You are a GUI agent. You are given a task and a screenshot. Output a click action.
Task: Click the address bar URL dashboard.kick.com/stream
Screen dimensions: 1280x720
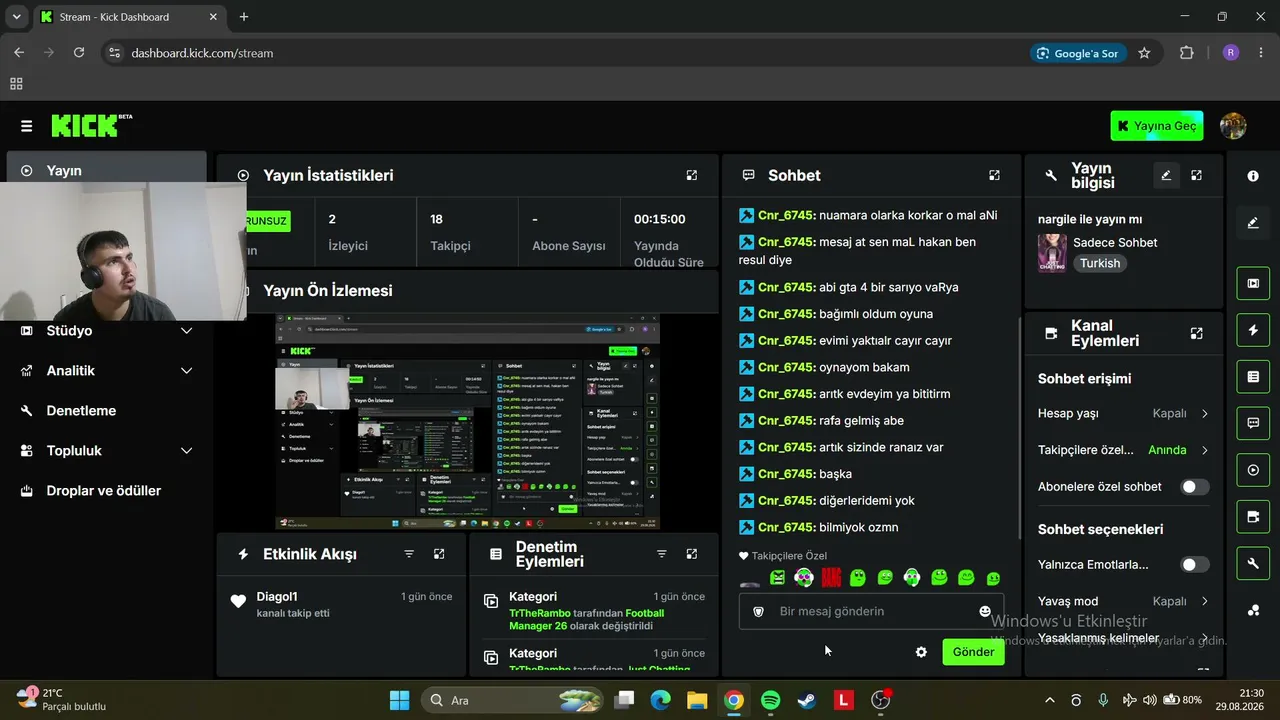[202, 53]
